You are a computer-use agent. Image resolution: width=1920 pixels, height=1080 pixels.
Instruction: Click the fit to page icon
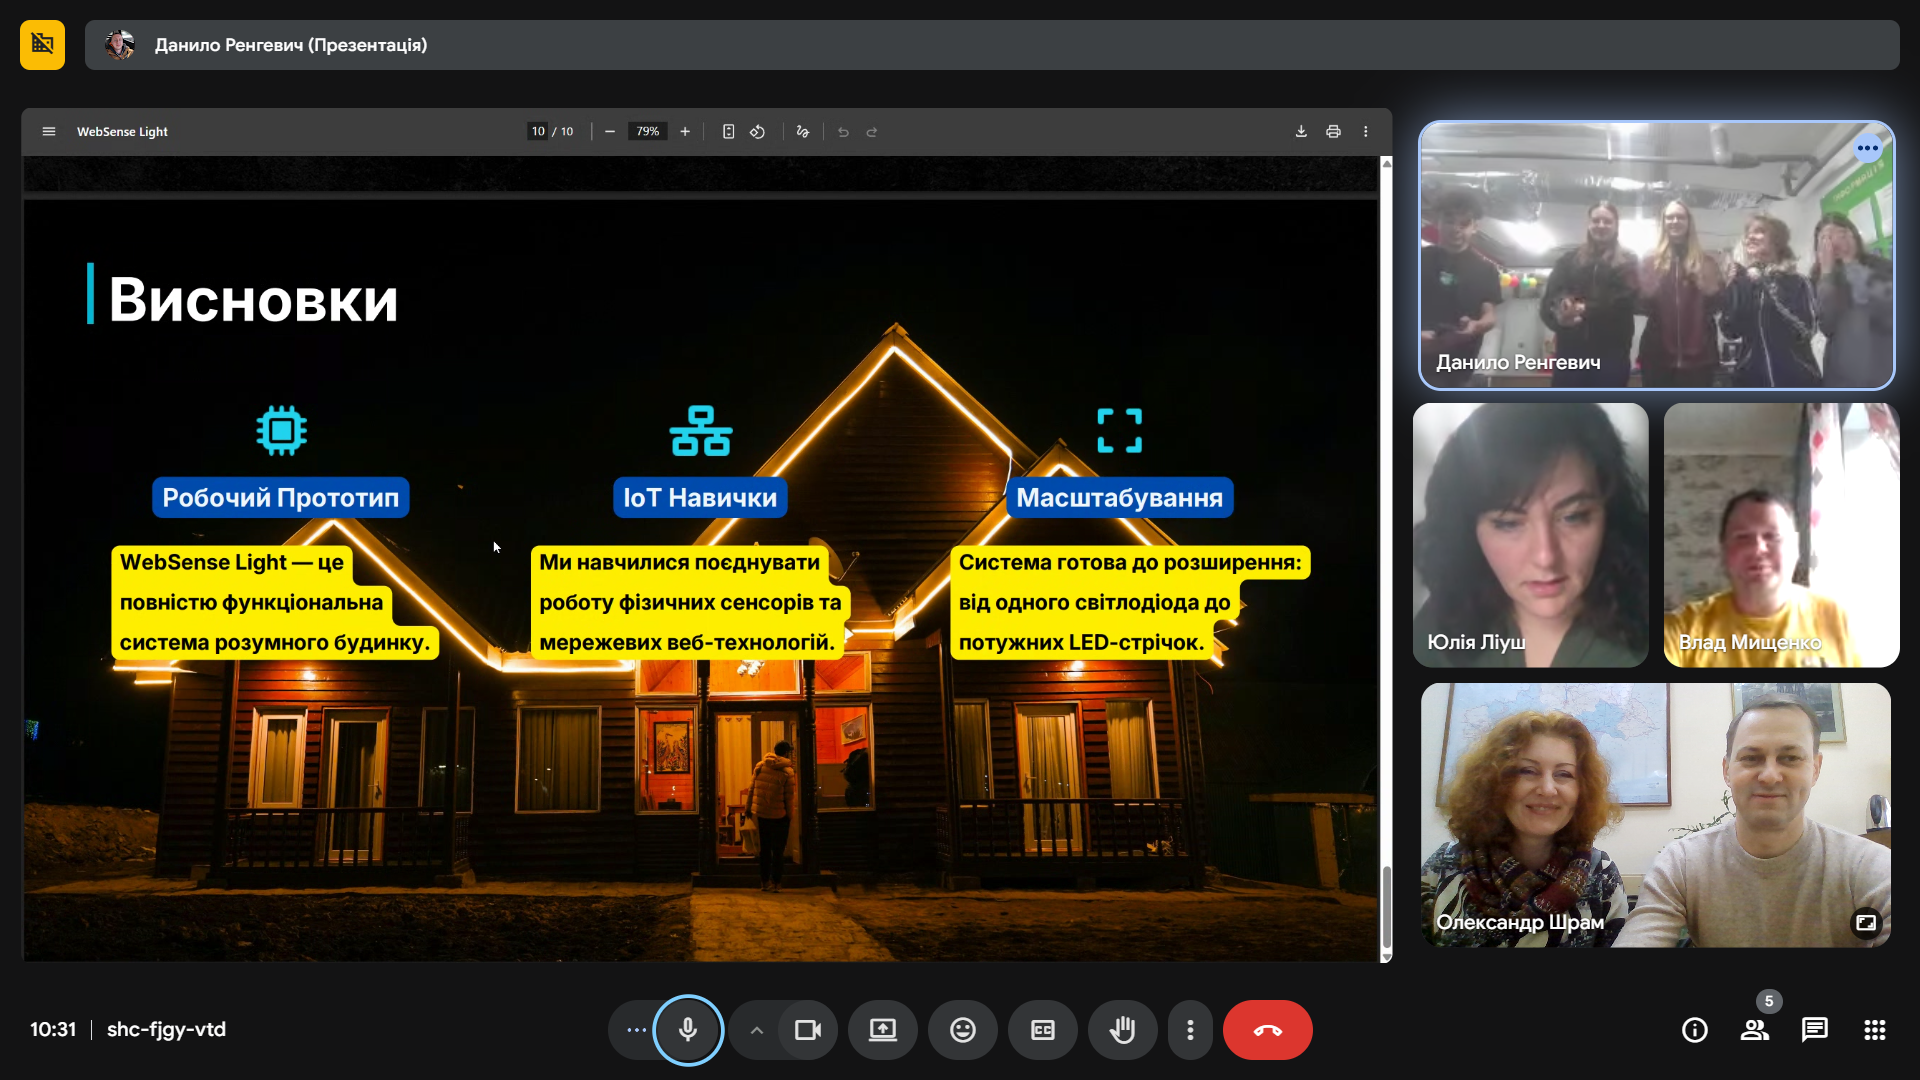(728, 131)
